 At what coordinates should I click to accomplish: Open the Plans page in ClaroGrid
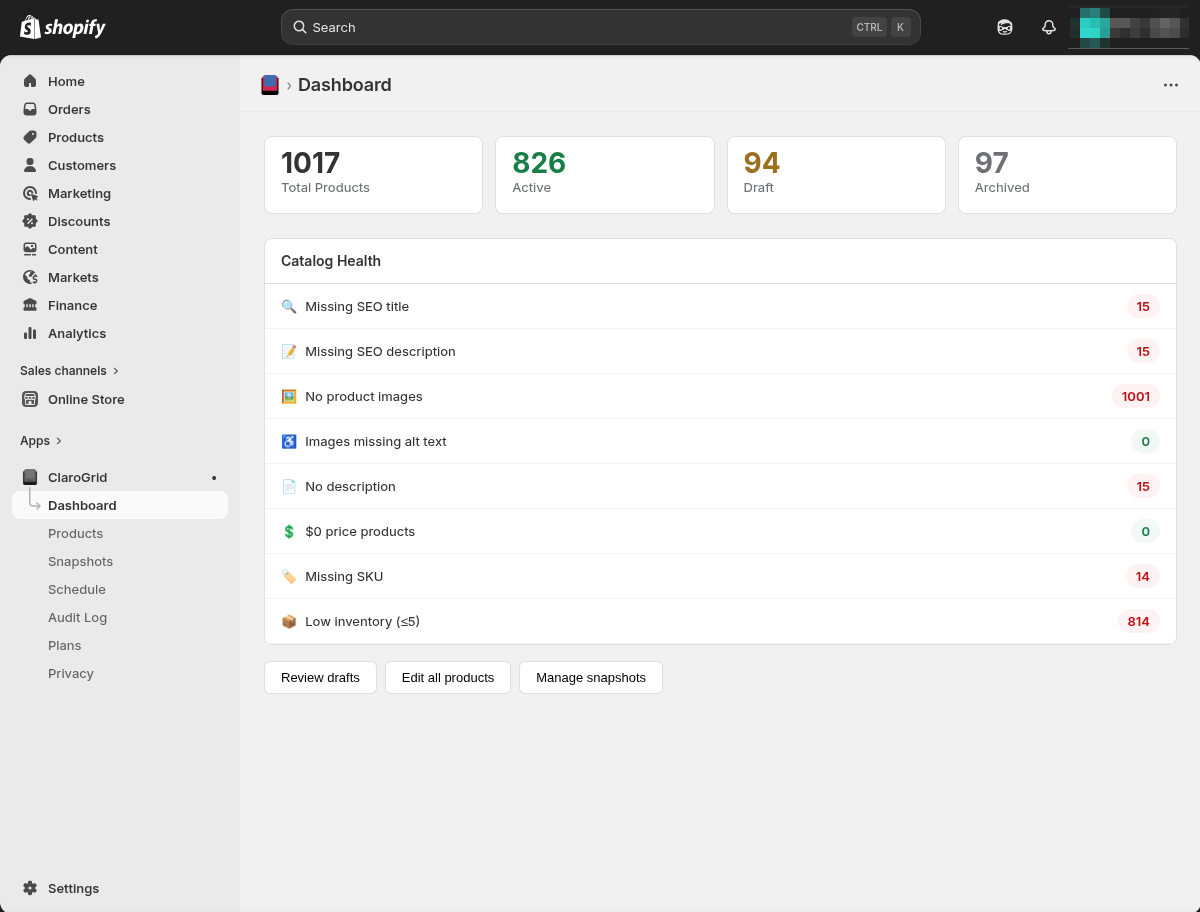(64, 645)
